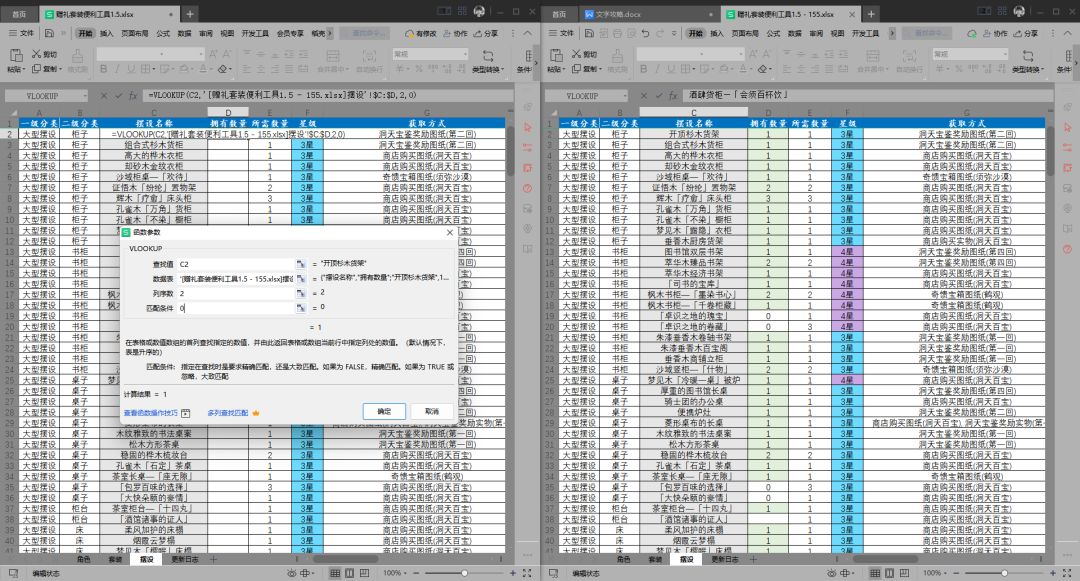The height and width of the screenshot is (581, 1080).
Task: Expand the overflowing ribbon tabs arrow in right window
Action: coord(892,33)
